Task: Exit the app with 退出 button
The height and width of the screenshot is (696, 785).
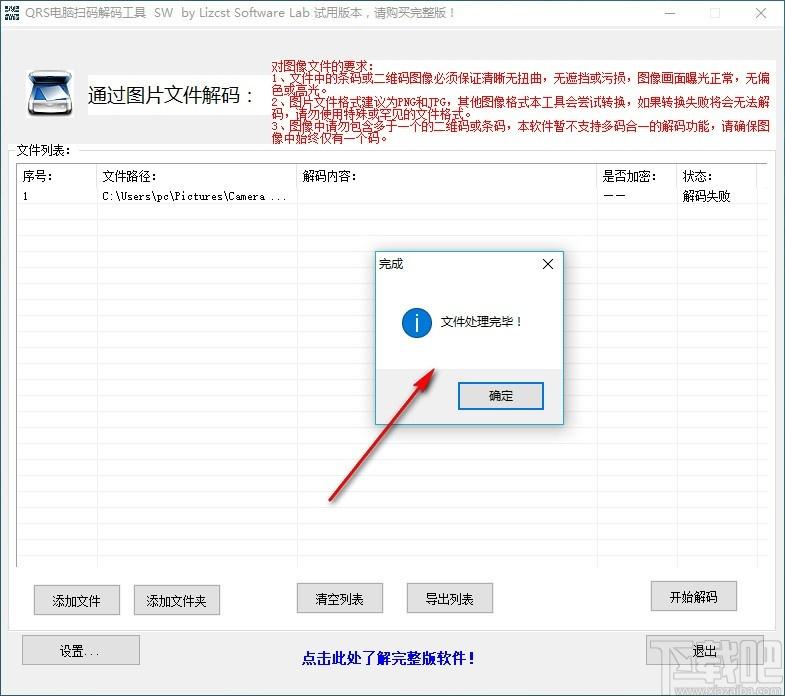Action: (704, 650)
